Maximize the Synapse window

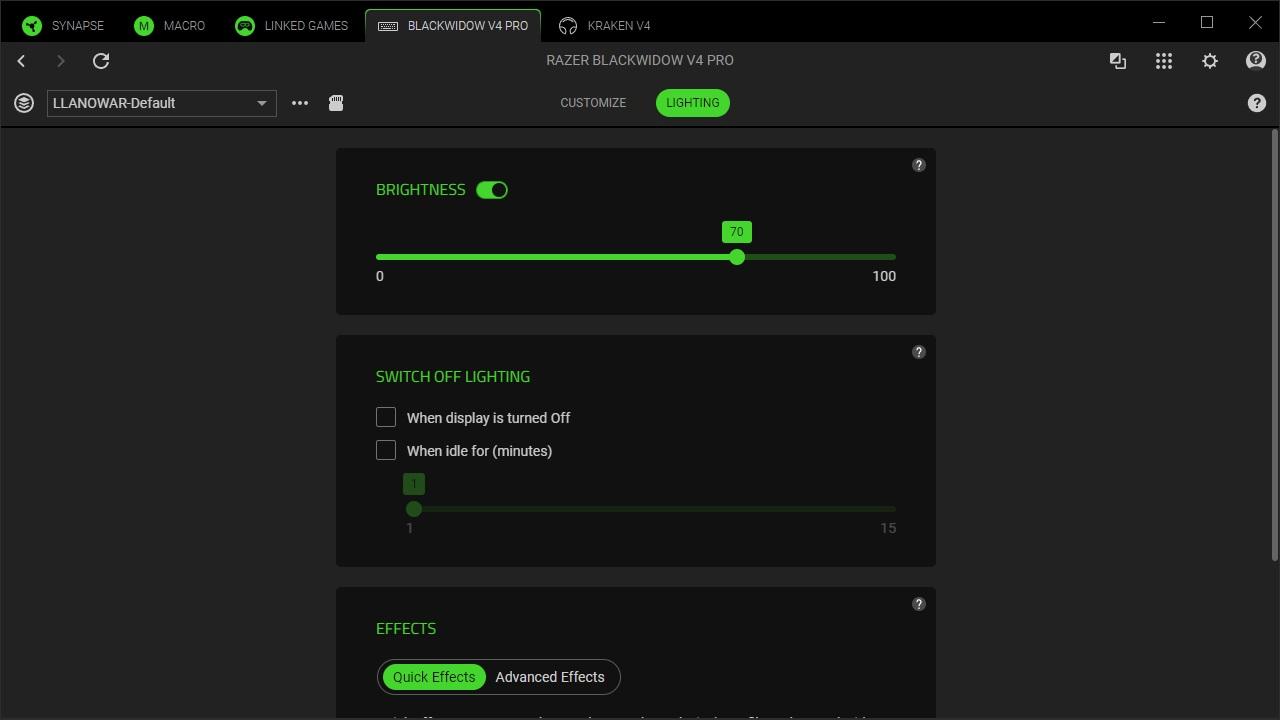[1207, 22]
